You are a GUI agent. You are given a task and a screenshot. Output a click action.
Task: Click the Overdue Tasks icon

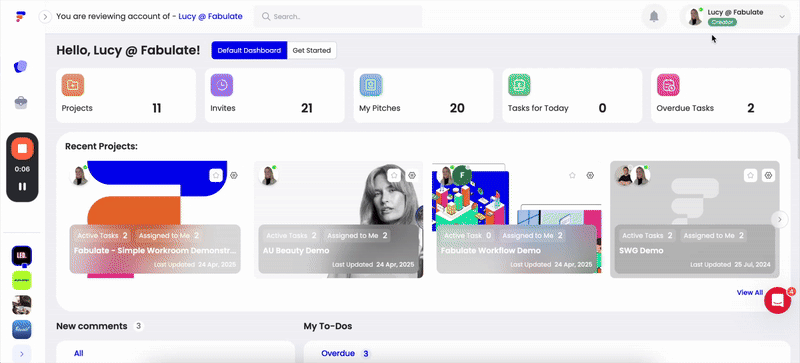tap(668, 85)
